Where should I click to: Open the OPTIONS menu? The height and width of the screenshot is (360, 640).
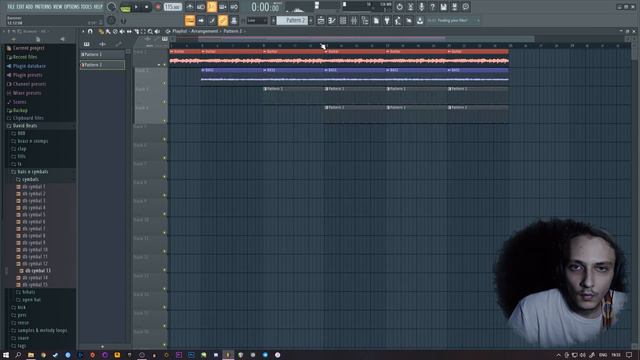pos(72,7)
